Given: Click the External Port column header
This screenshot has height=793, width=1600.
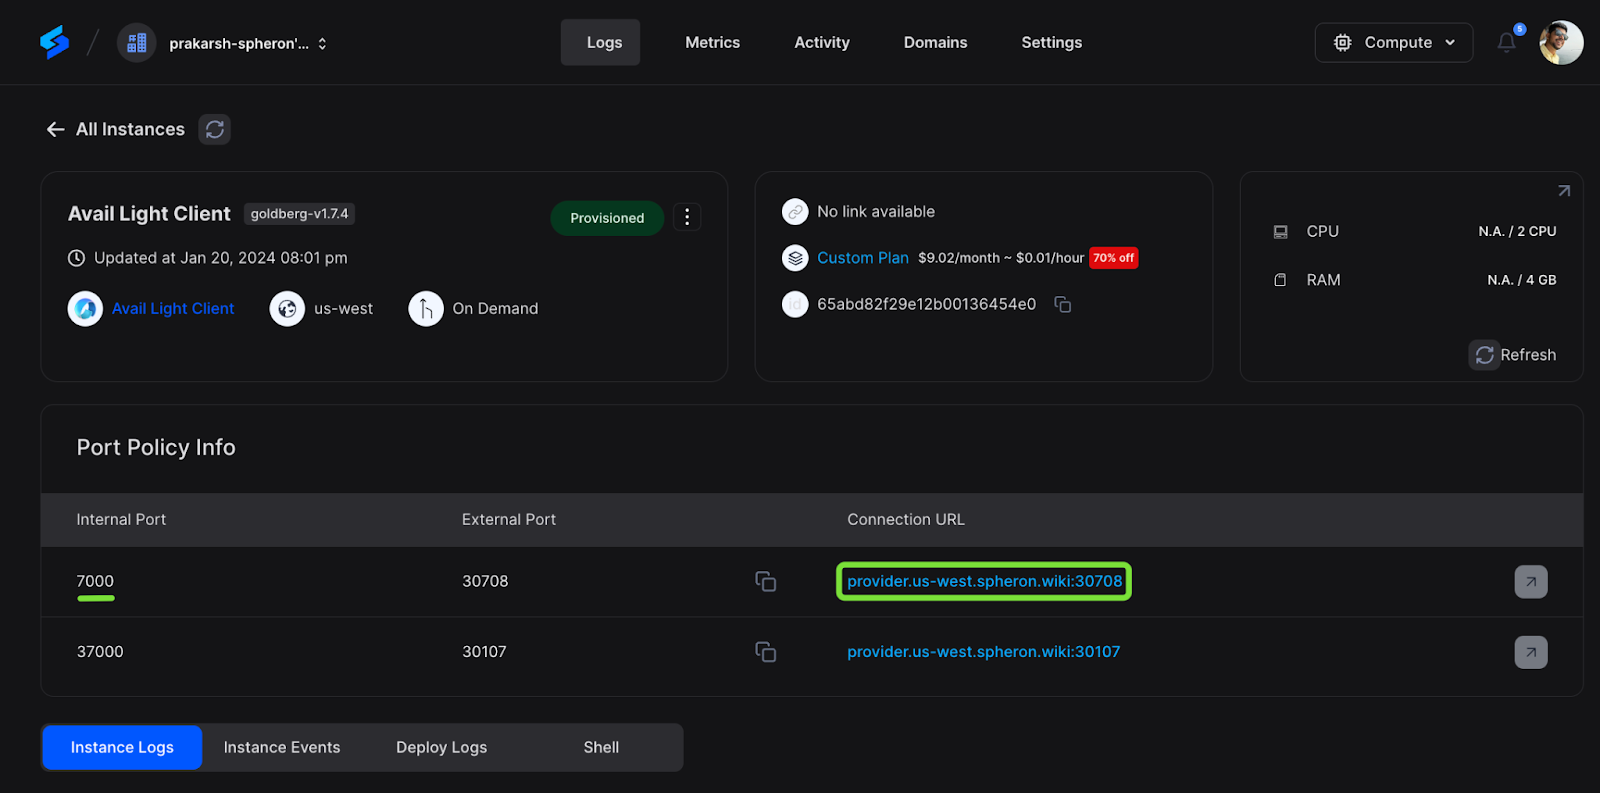Looking at the screenshot, I should coord(508,520).
